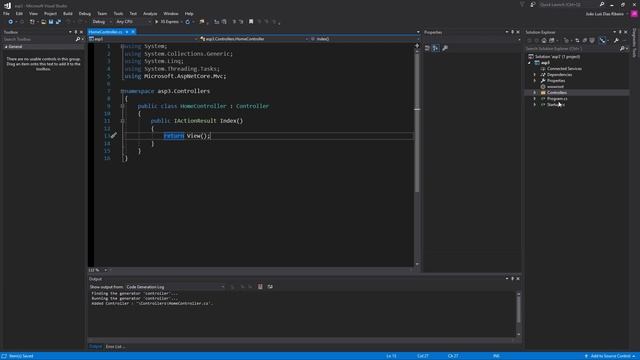Select Solution 'asp3' root node
640x360 pixels.
(554, 57)
